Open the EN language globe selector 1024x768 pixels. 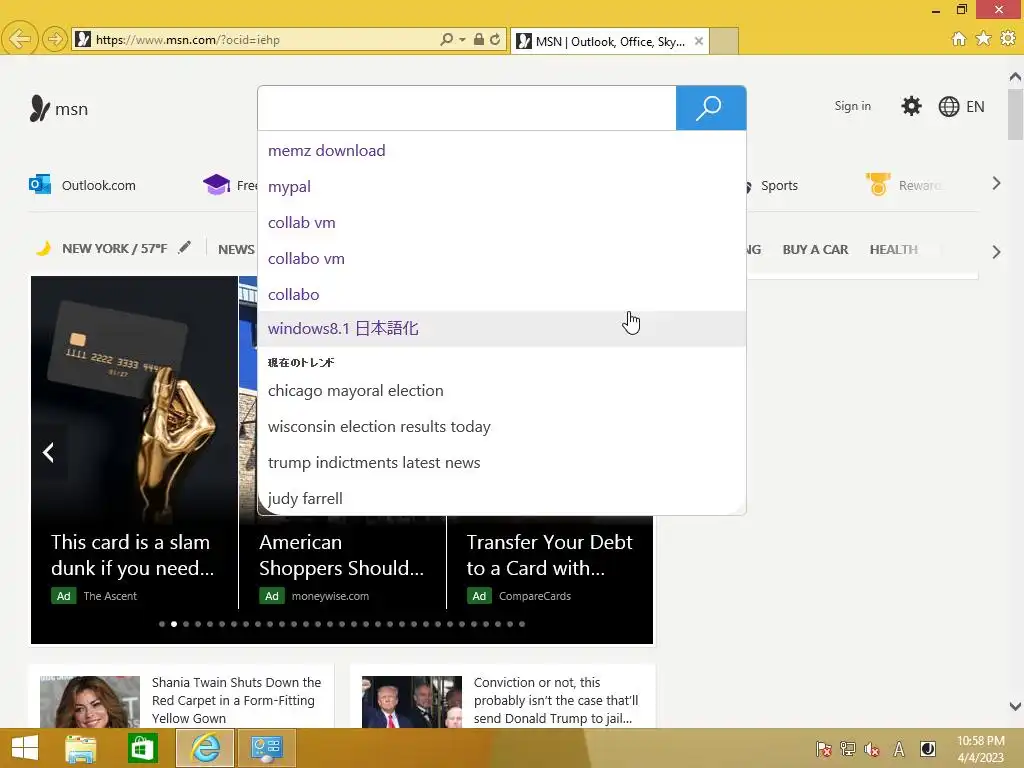tap(961, 106)
